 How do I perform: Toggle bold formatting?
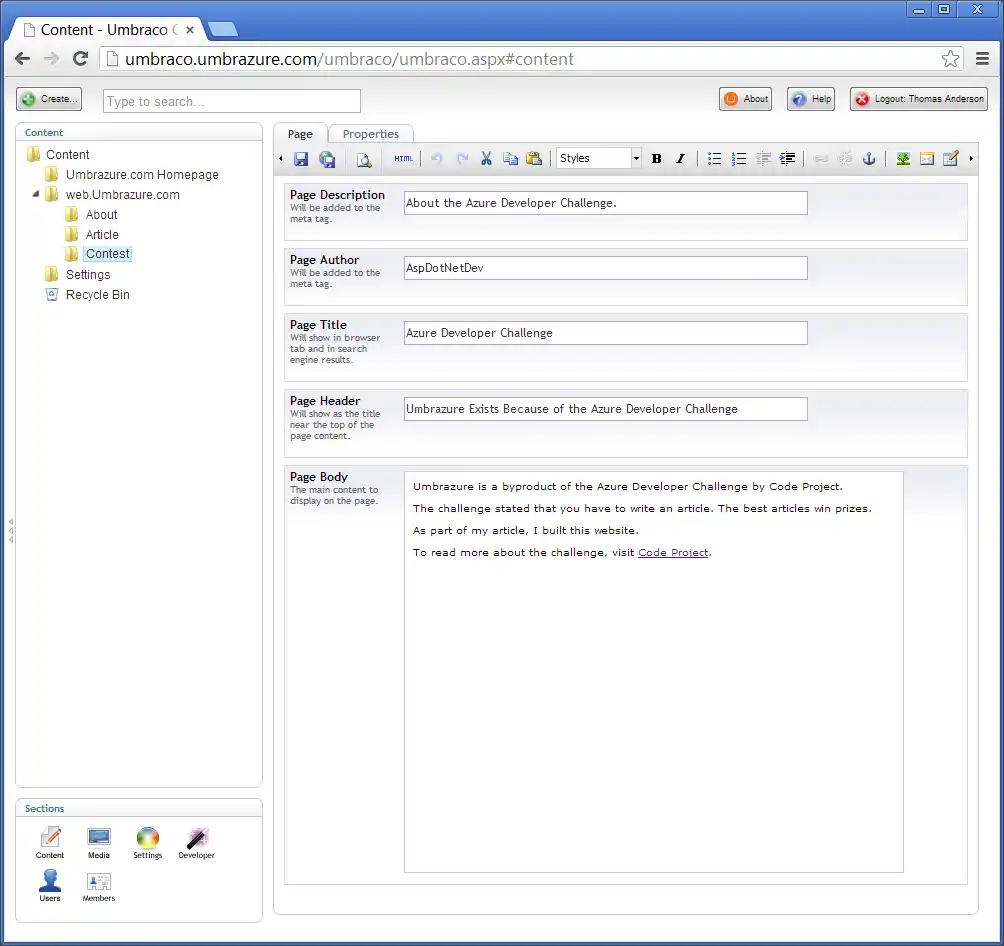656,159
